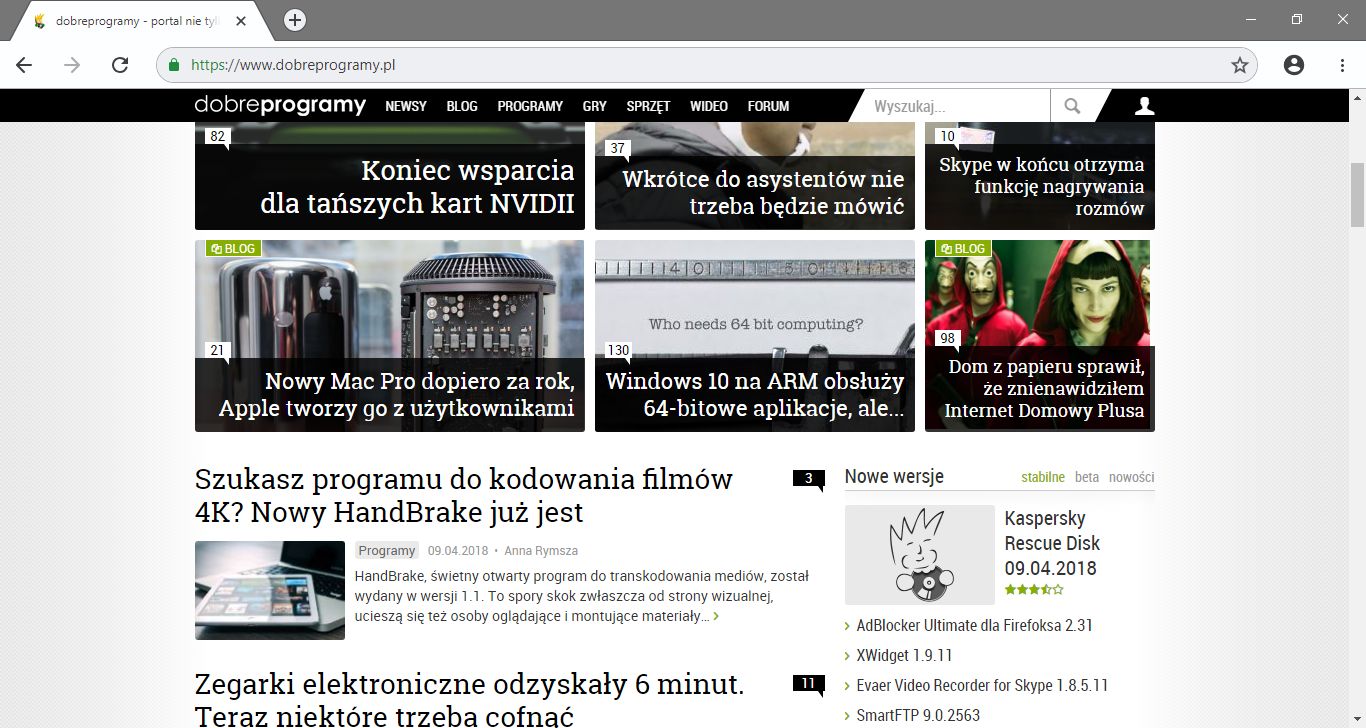Screen dimensions: 1366x728
Task: Open author Anna Rymsza's profile link
Action: pyautogui.click(x=541, y=550)
